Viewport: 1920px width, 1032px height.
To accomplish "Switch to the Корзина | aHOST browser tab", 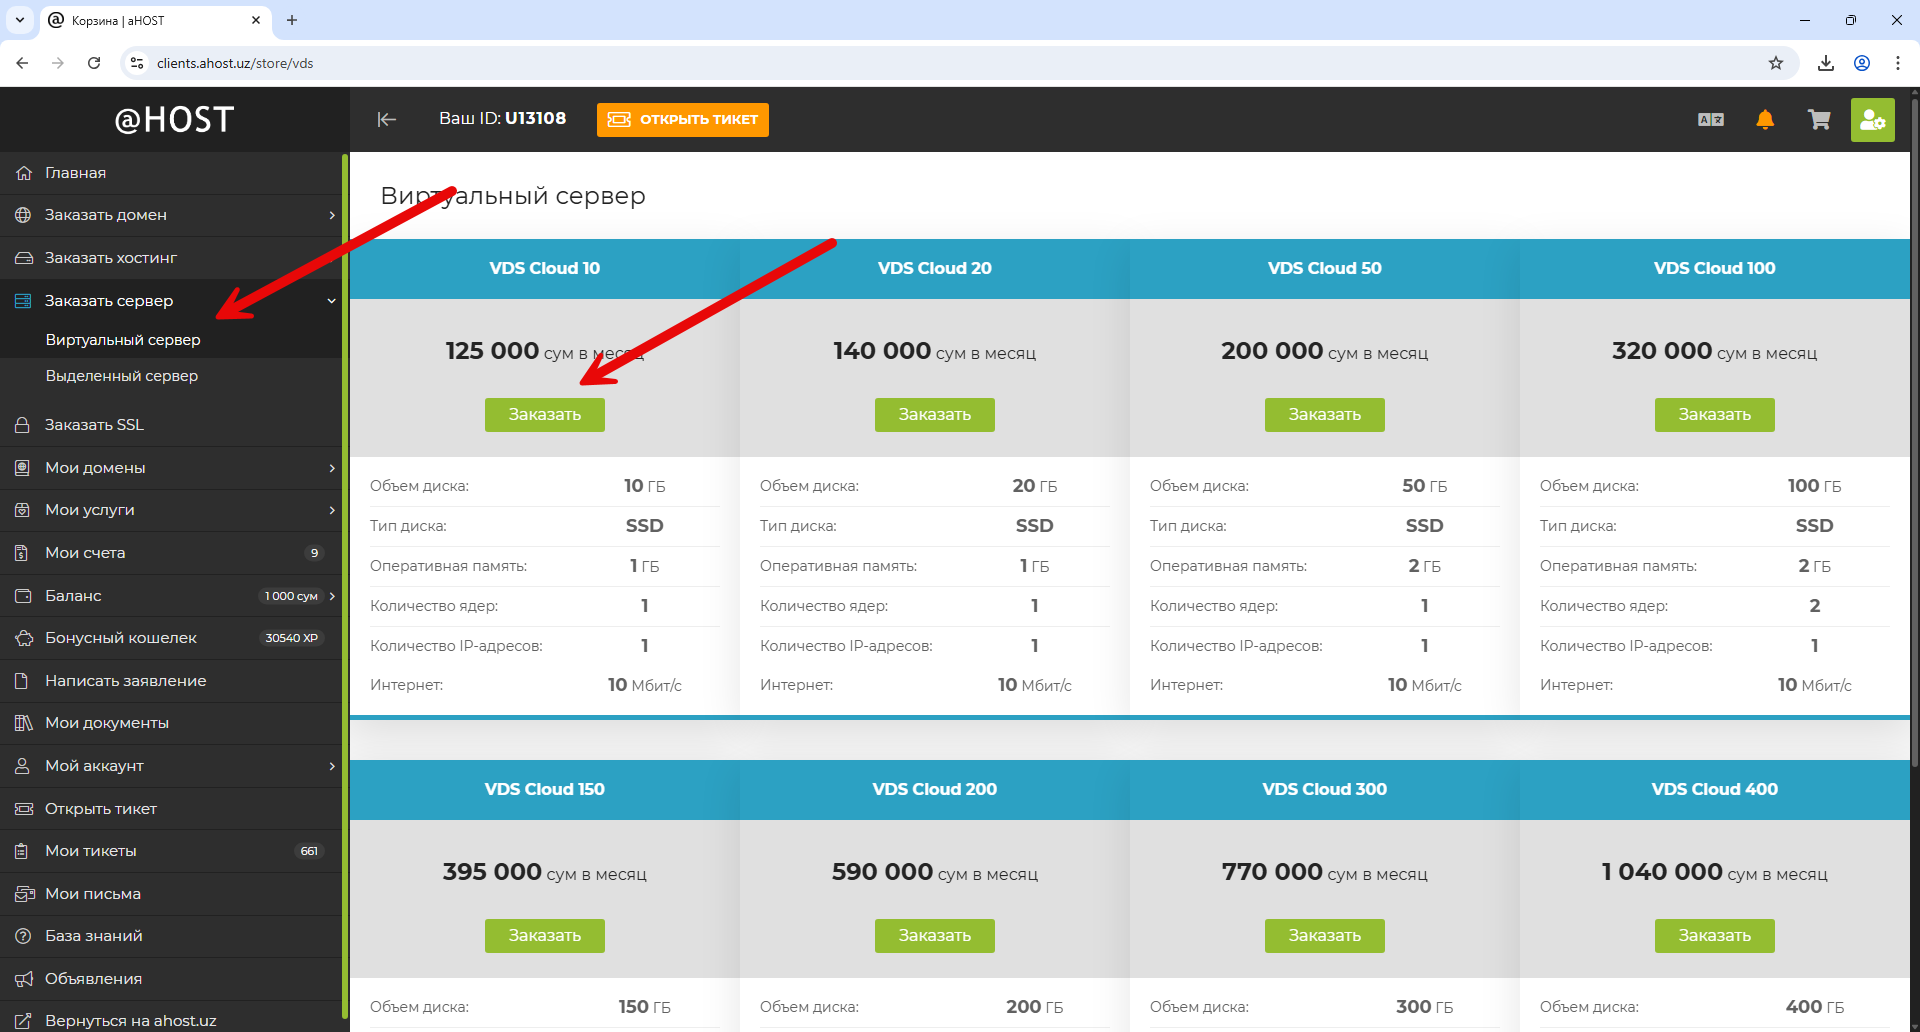I will tap(155, 20).
